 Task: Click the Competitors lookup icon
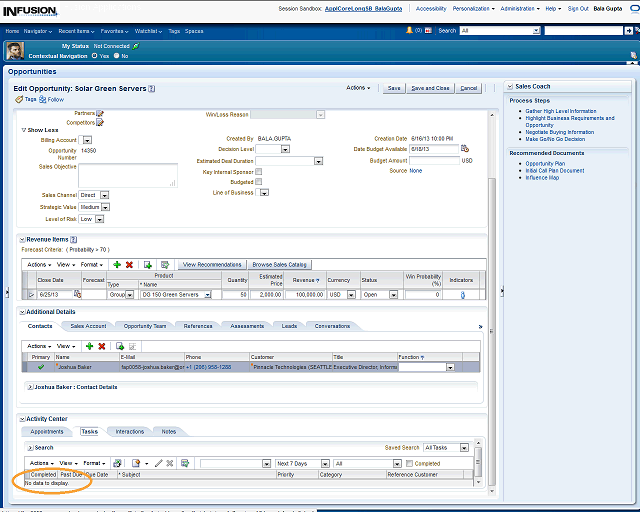coord(100,123)
